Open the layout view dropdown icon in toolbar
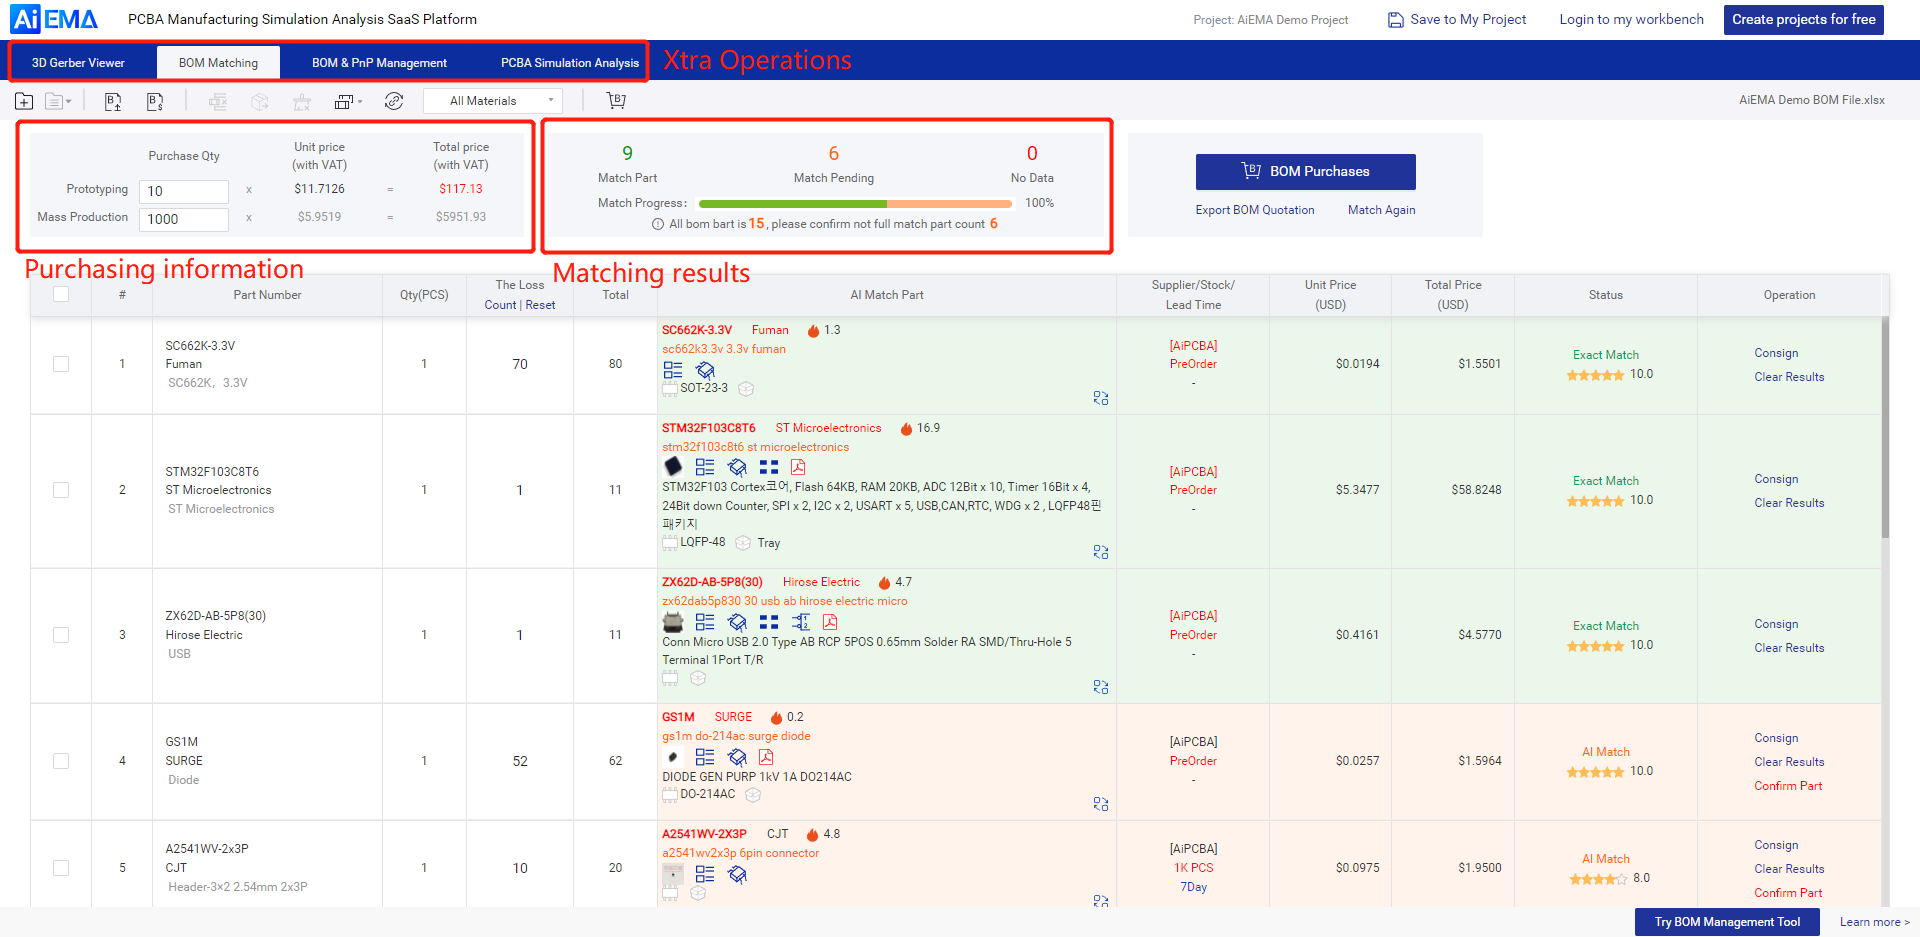This screenshot has width=1920, height=937. pyautogui.click(x=348, y=101)
